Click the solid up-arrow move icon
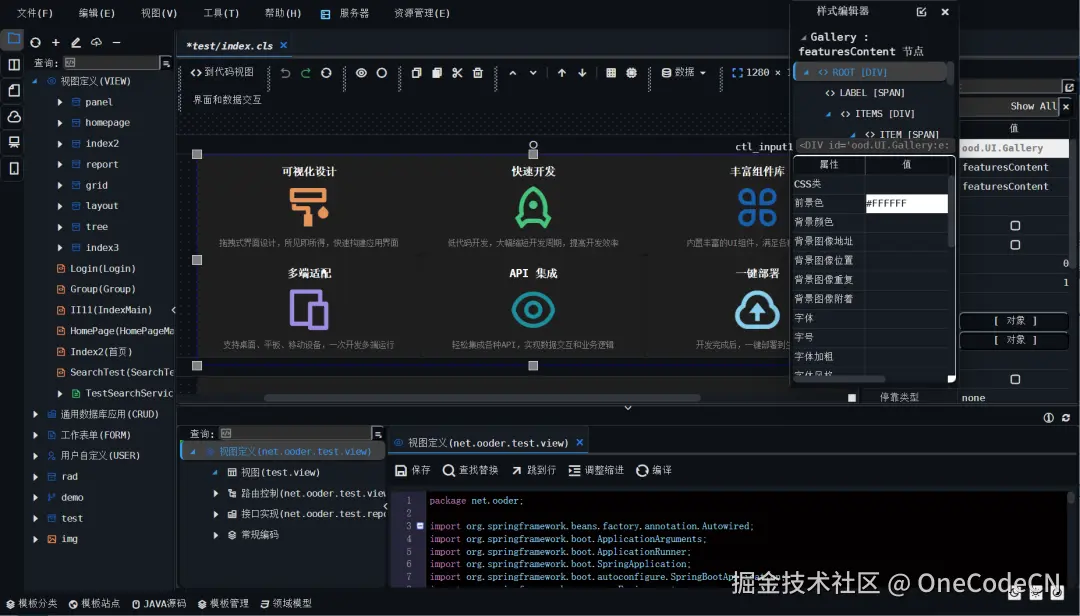Screen dimensions: 1080x616 pyautogui.click(x=562, y=73)
